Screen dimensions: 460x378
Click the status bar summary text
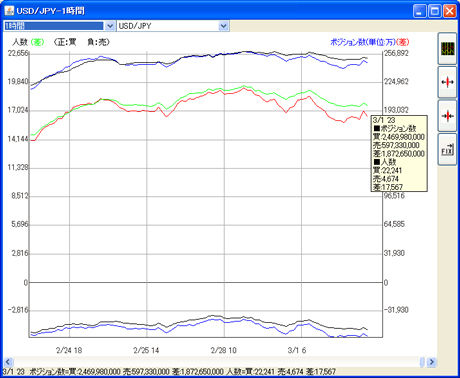click(169, 372)
